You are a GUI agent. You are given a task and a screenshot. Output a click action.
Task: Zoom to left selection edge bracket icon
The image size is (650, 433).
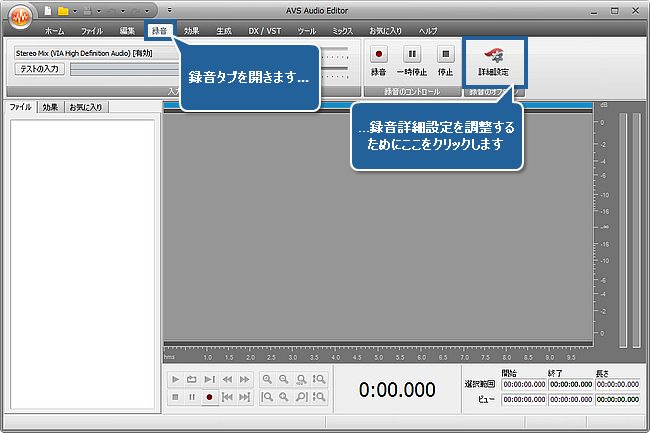click(x=267, y=397)
